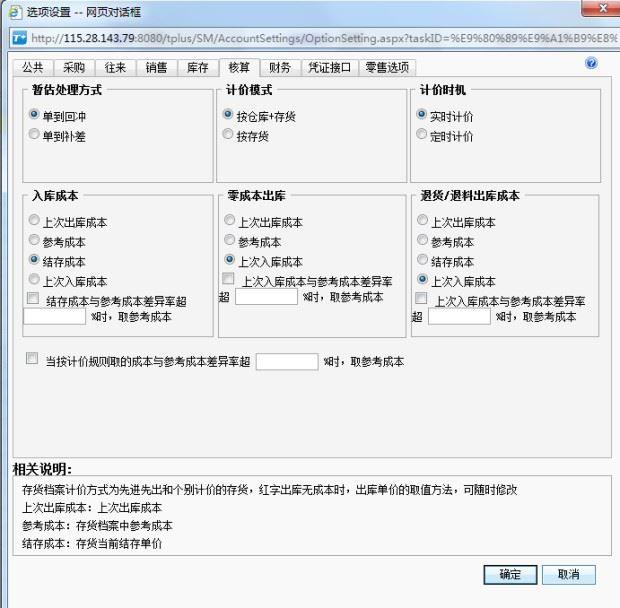The width and height of the screenshot is (620, 608).
Task: Choose 按仓库+存货 pricing mode
Action: coord(228,114)
